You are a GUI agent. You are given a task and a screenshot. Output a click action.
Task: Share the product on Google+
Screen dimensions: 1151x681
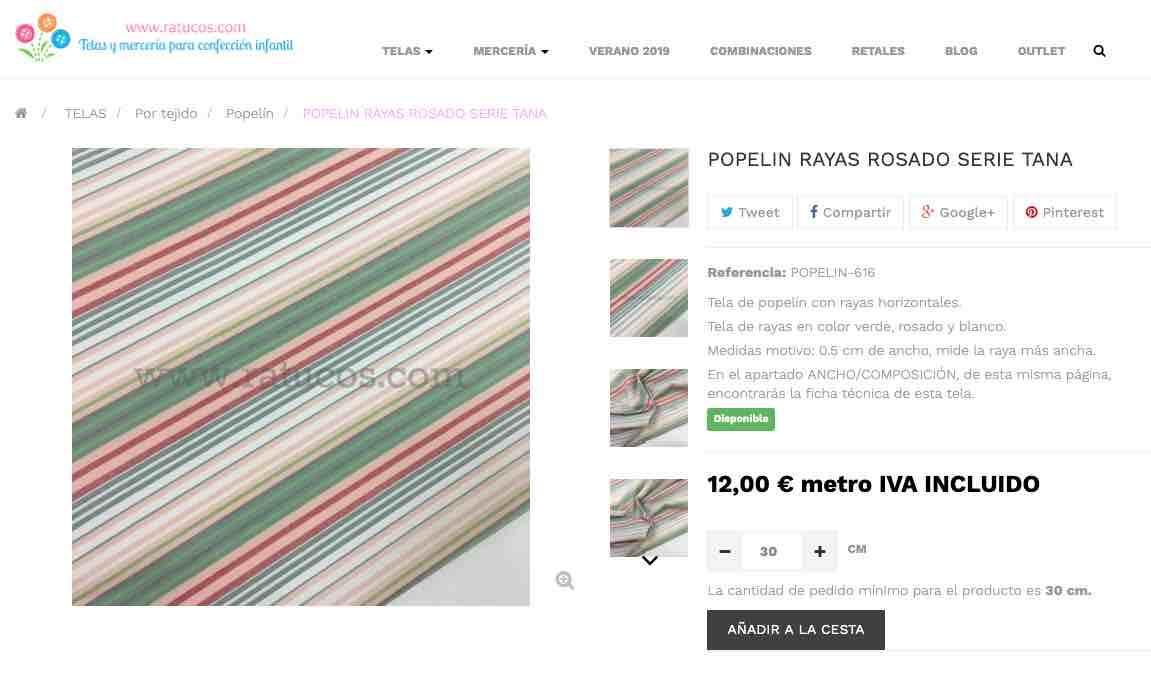click(x=958, y=212)
